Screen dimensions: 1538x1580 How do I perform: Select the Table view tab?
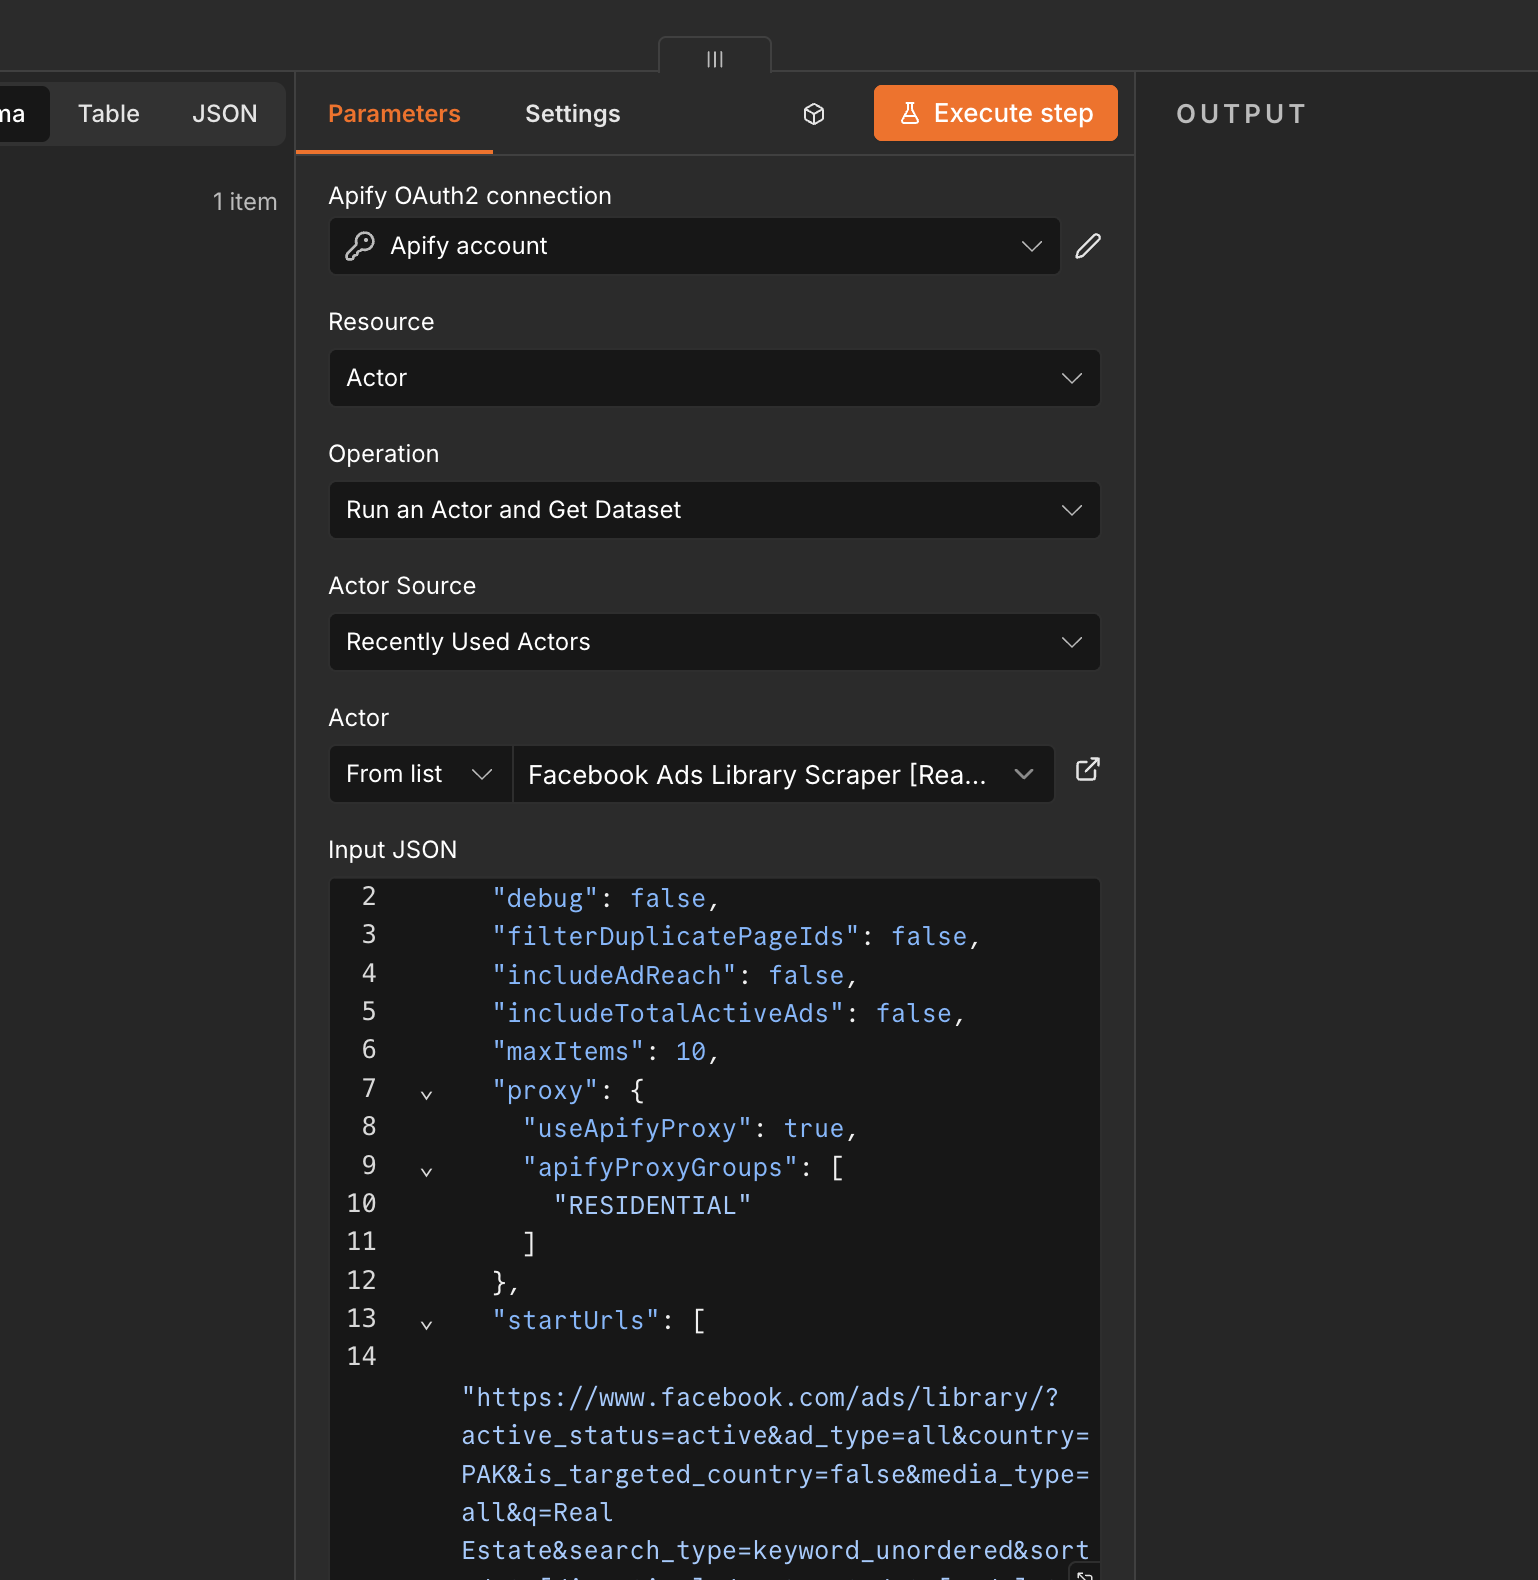tap(109, 114)
